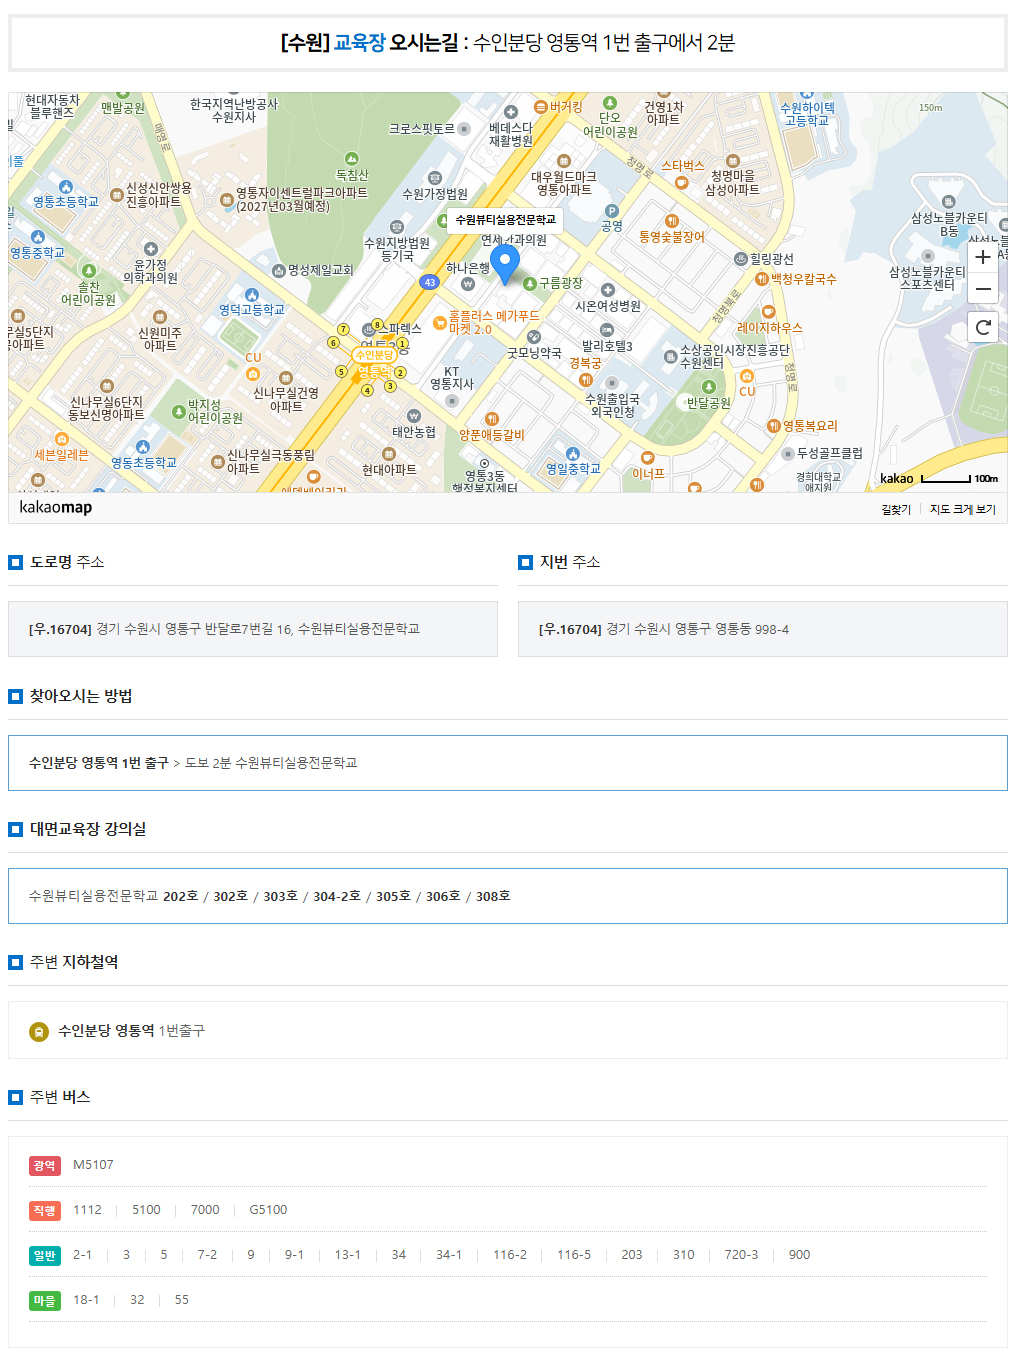The height and width of the screenshot is (1367, 1018).
Task: Select the orange 수인분당 station label on map
Action: click(374, 355)
